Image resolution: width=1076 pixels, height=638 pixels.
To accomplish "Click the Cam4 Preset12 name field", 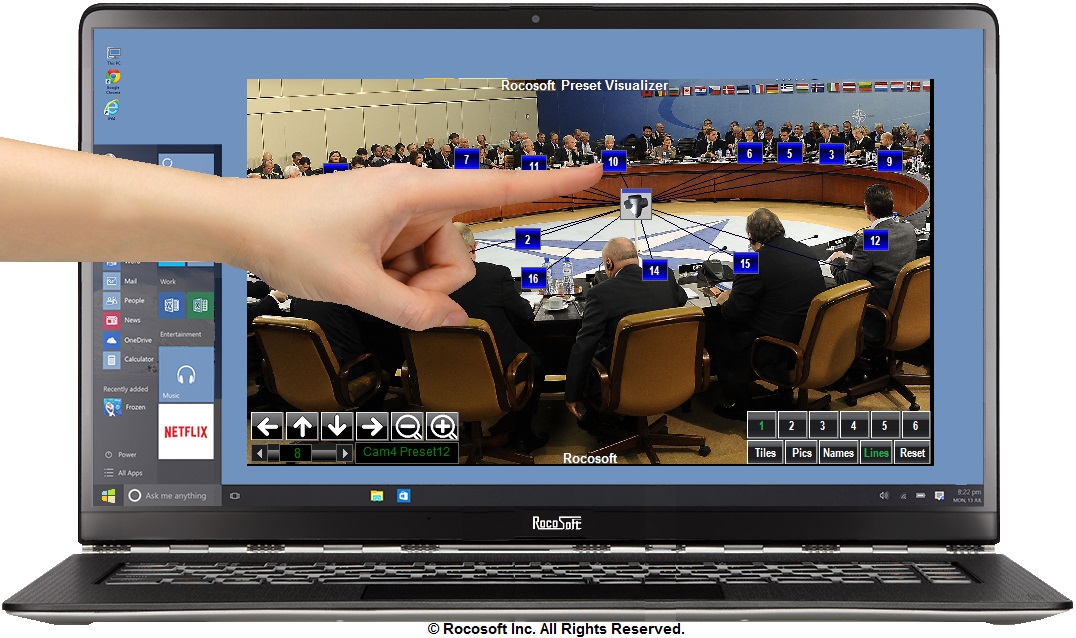I will tap(406, 452).
